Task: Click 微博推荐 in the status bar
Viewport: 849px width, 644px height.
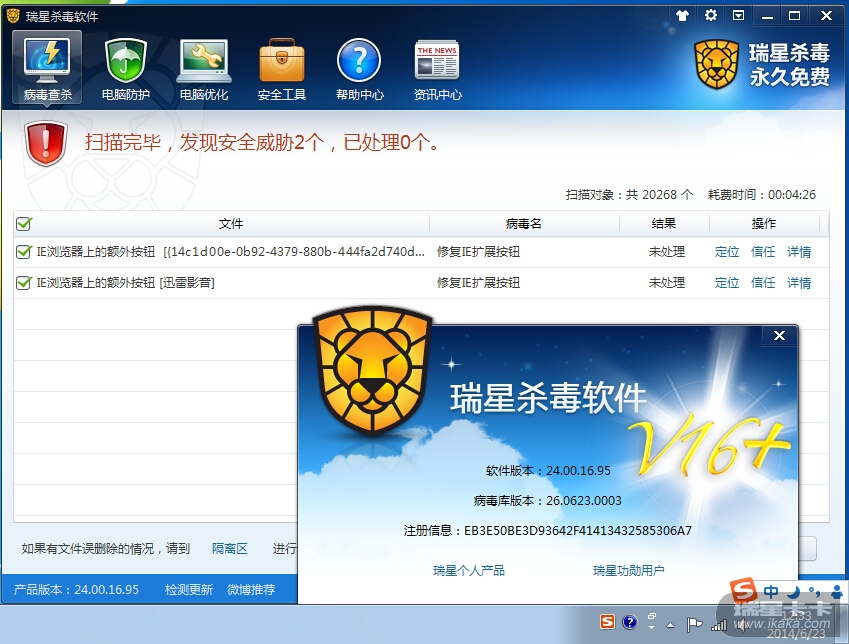Action: point(251,589)
